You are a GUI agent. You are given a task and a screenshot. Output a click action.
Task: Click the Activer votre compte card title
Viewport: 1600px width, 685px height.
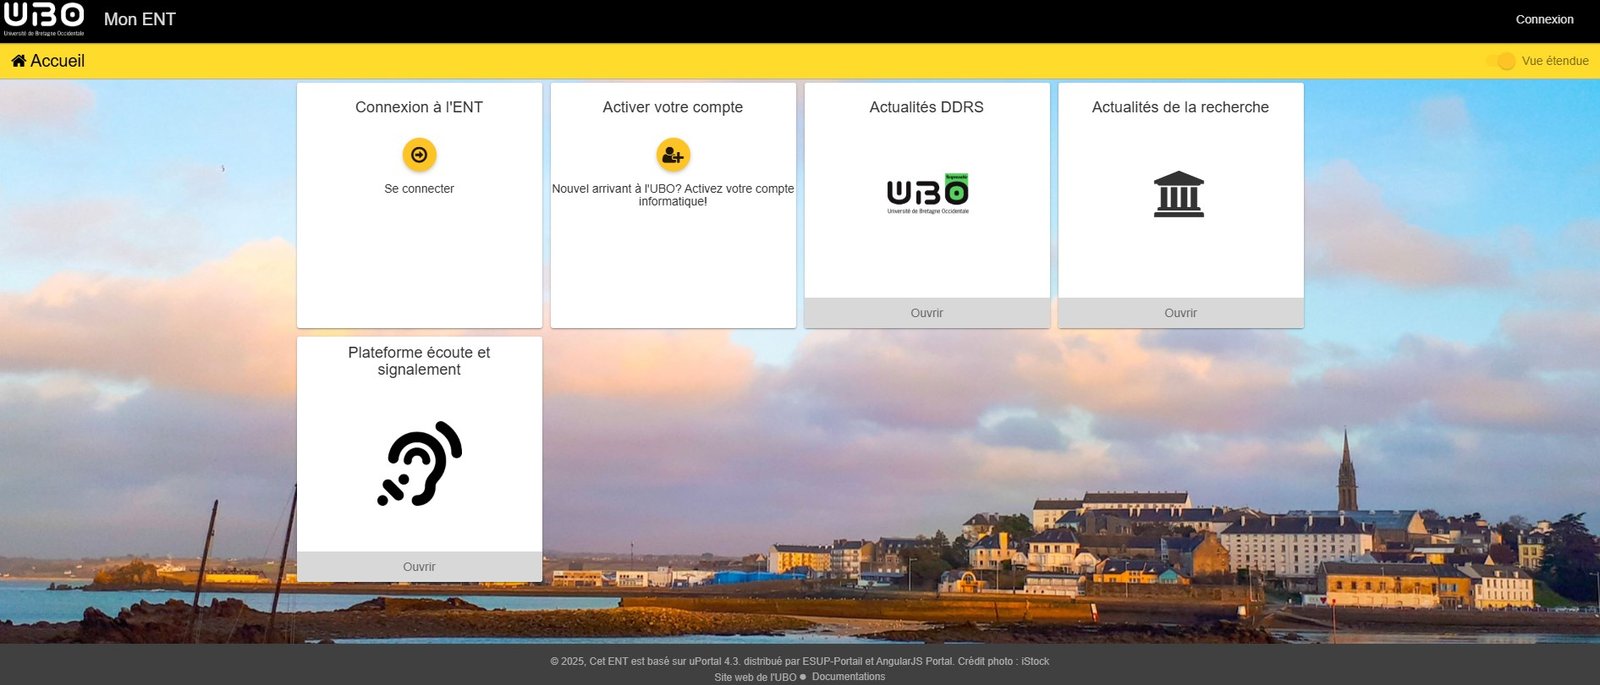673,107
